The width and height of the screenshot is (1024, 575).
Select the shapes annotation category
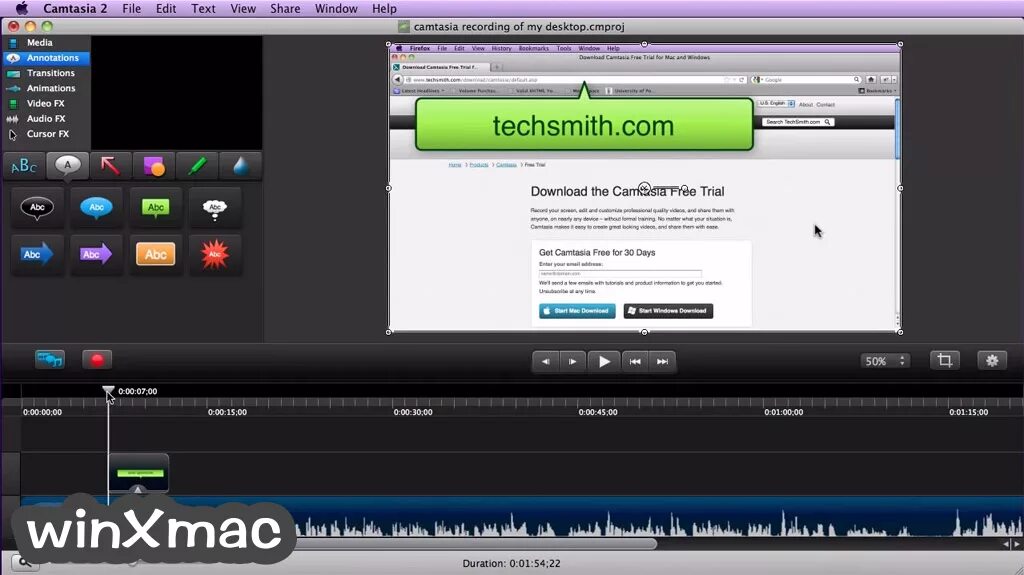click(153, 166)
